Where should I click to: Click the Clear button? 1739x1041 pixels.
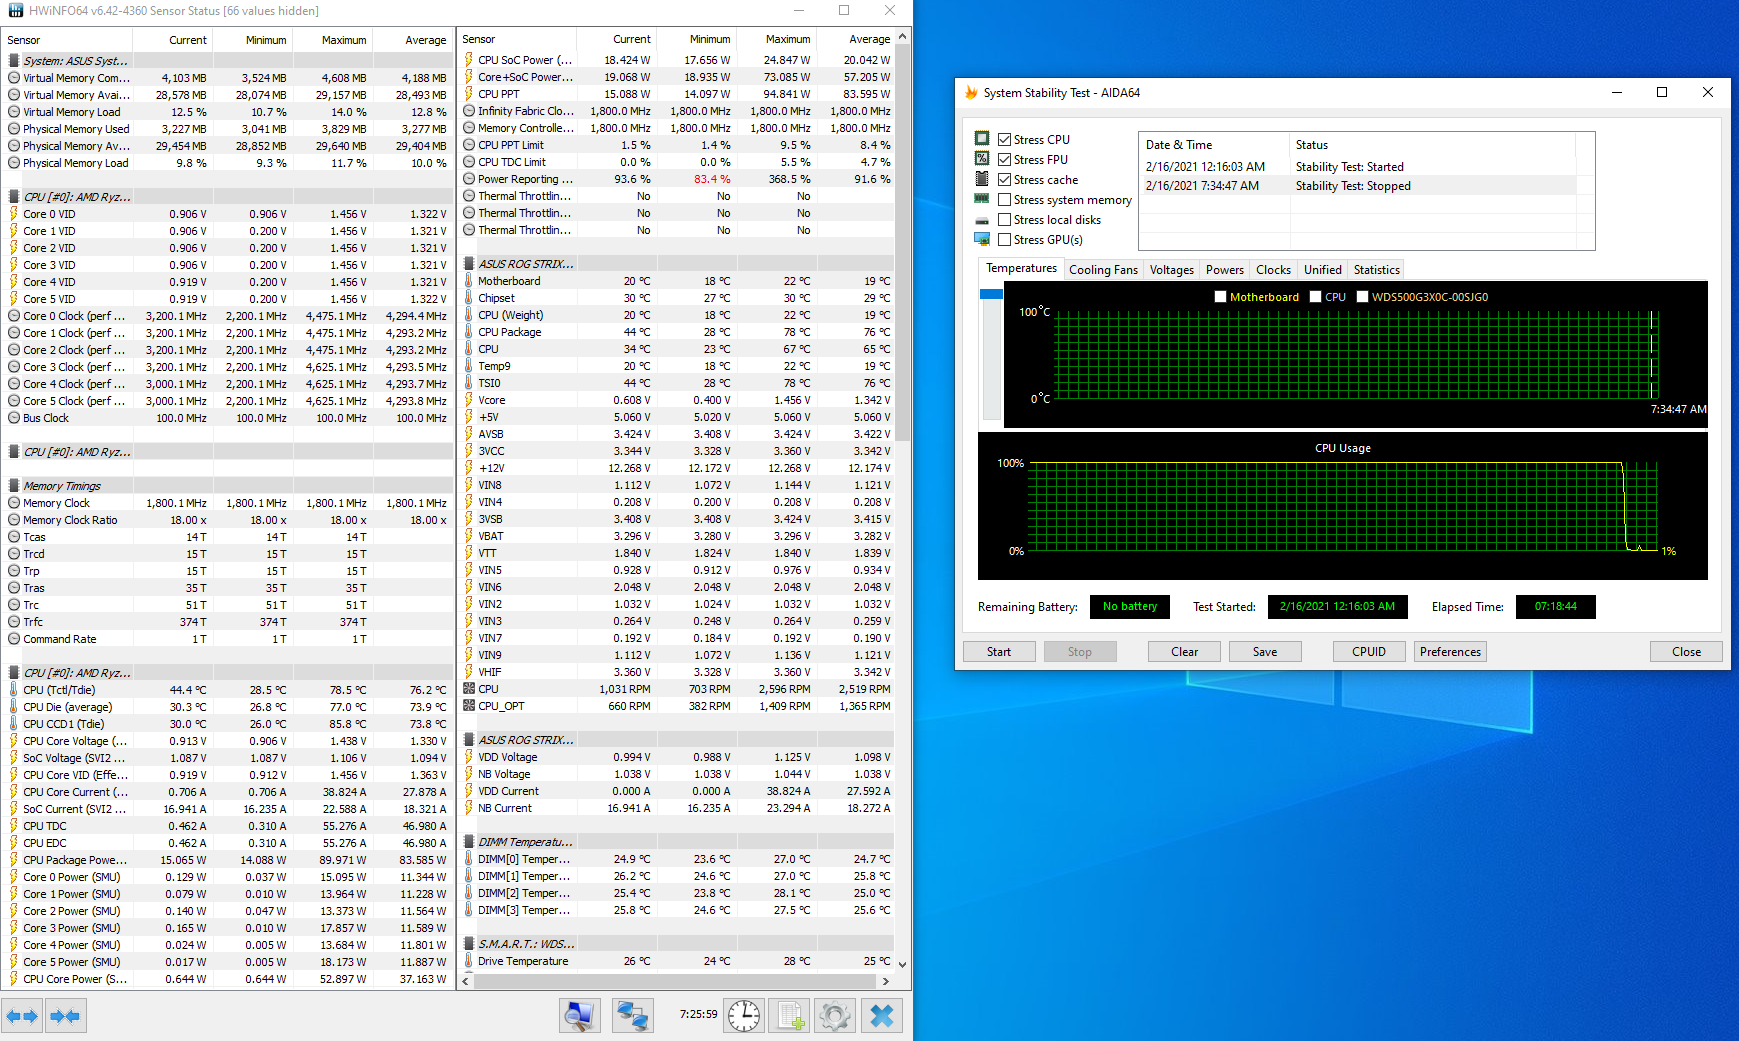[x=1184, y=652]
